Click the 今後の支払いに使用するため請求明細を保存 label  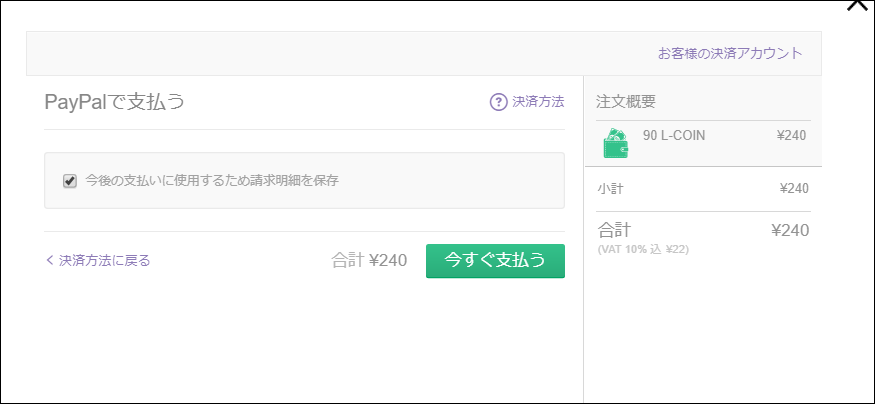click(x=212, y=181)
